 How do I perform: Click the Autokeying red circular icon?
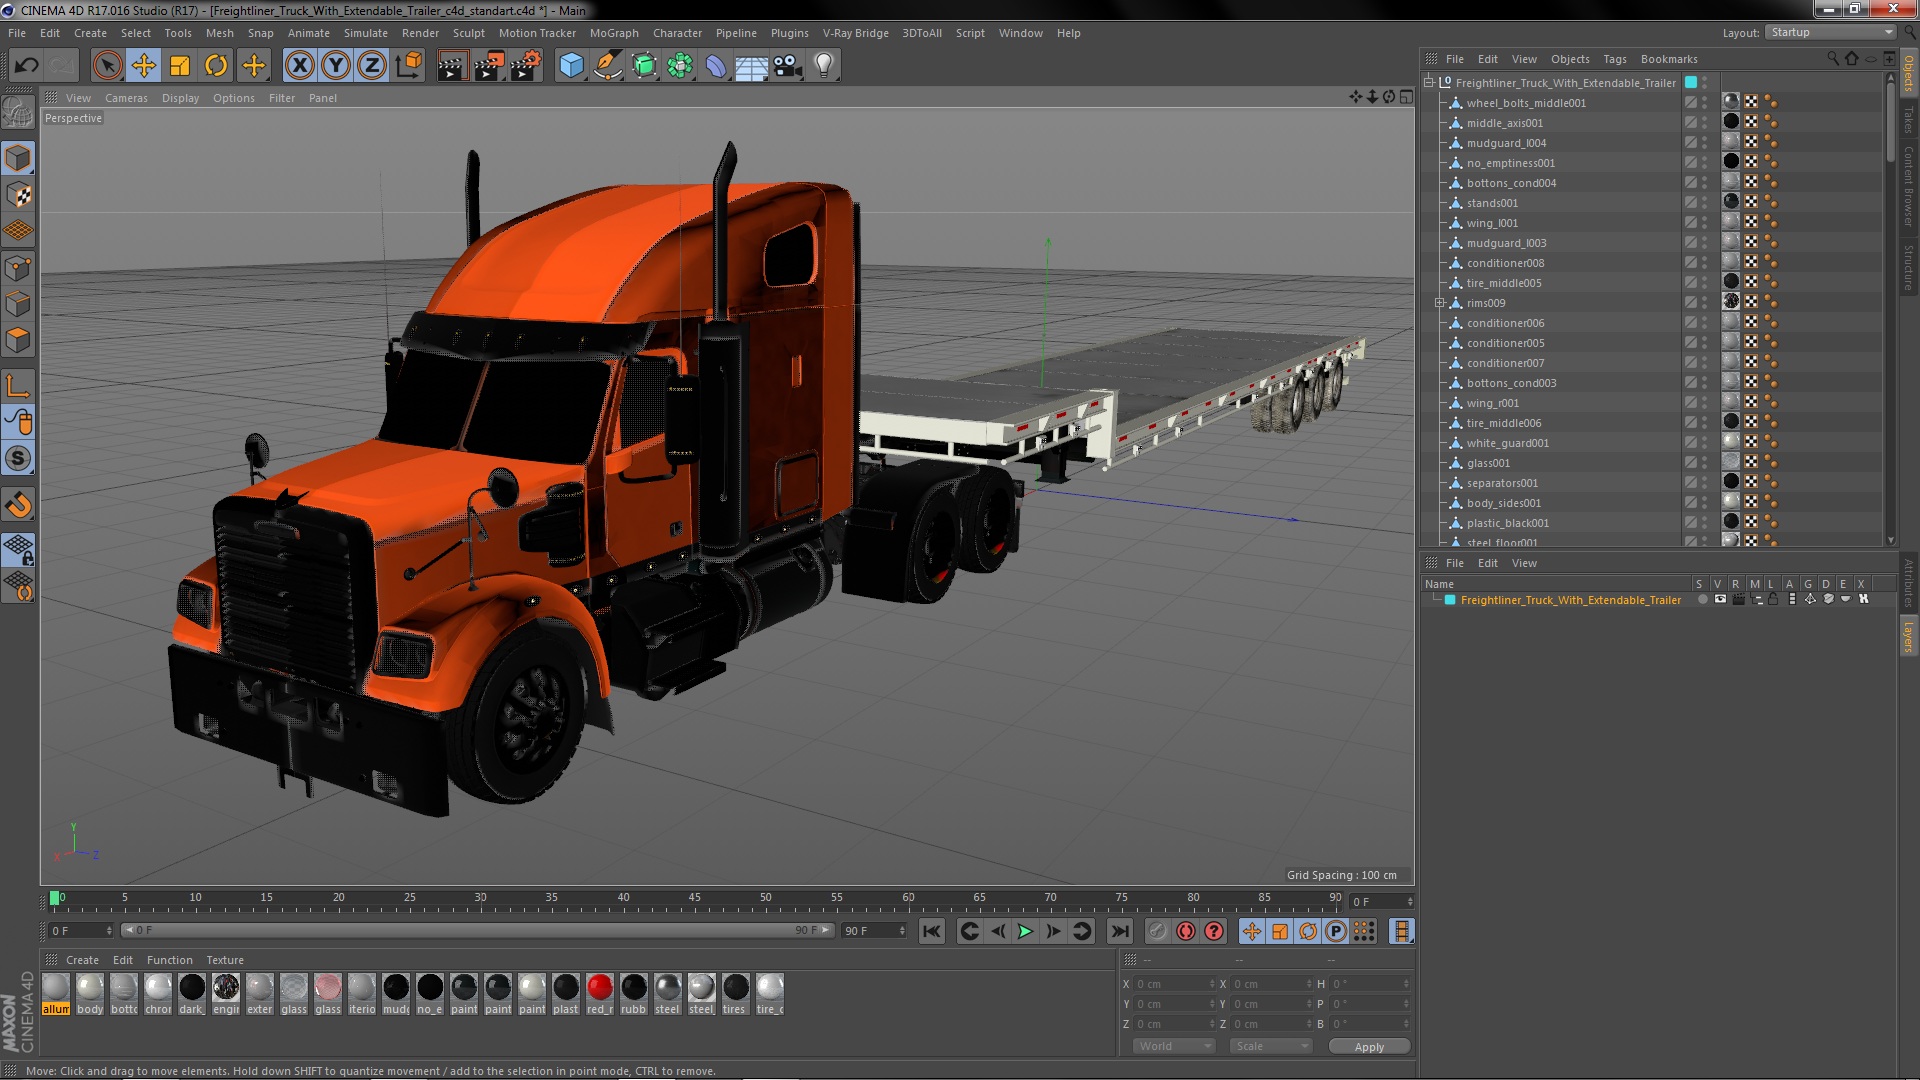pos(1186,931)
